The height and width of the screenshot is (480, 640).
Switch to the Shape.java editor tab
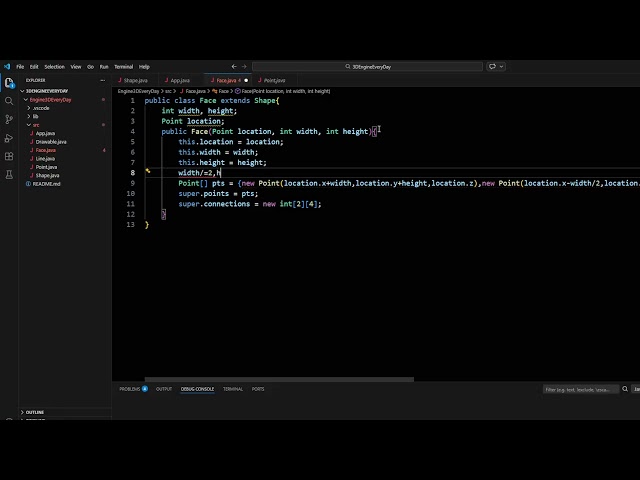[x=134, y=80]
